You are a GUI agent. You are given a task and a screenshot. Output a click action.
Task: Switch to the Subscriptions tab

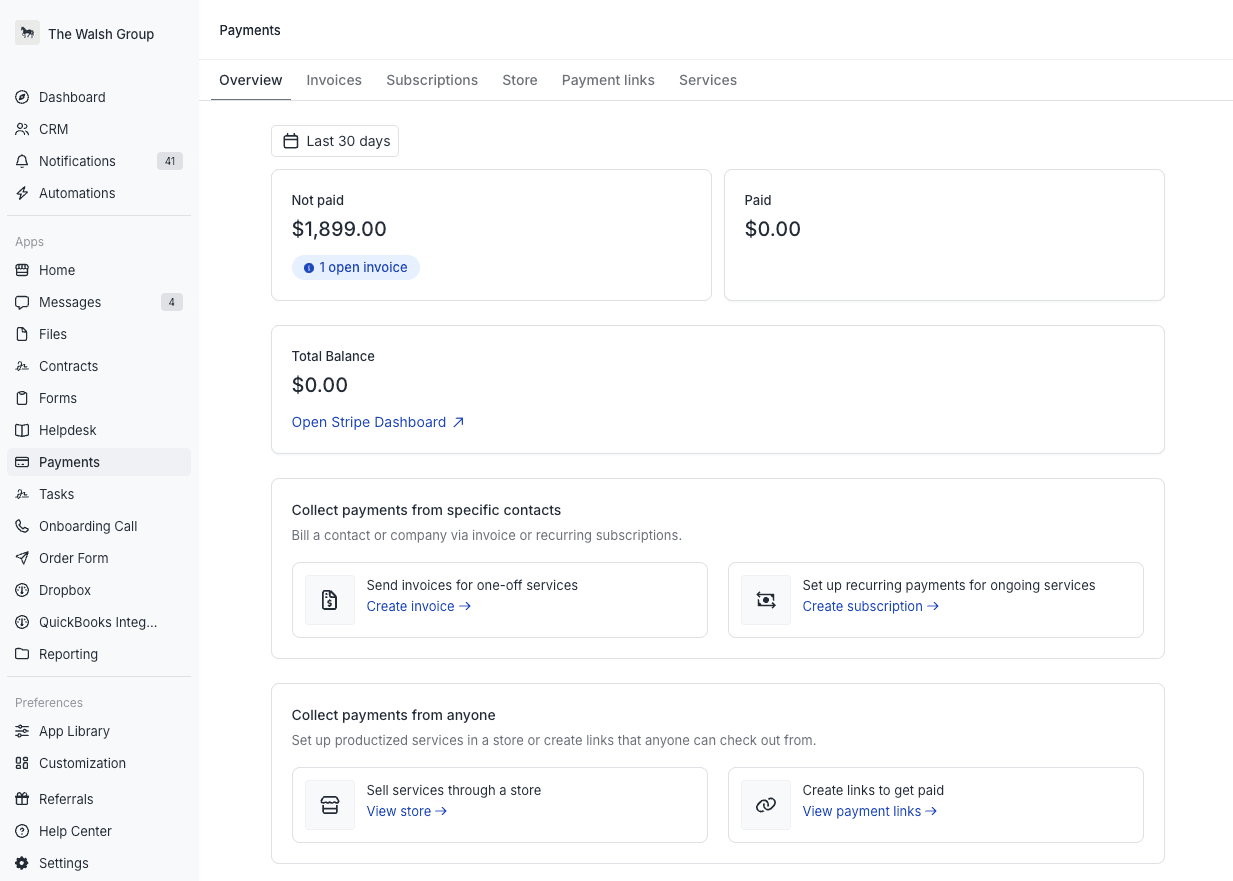pos(432,80)
